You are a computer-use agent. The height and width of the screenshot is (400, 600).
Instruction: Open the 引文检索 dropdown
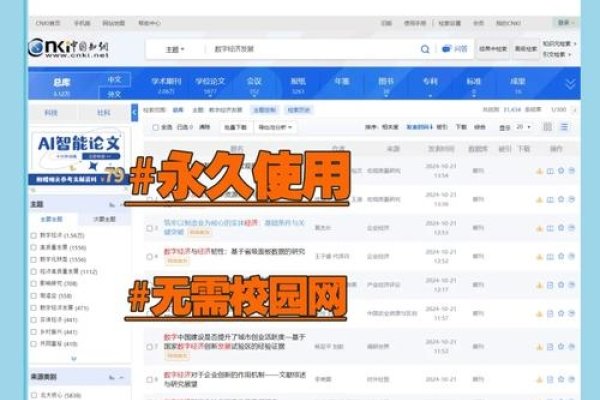[x=557, y=54]
